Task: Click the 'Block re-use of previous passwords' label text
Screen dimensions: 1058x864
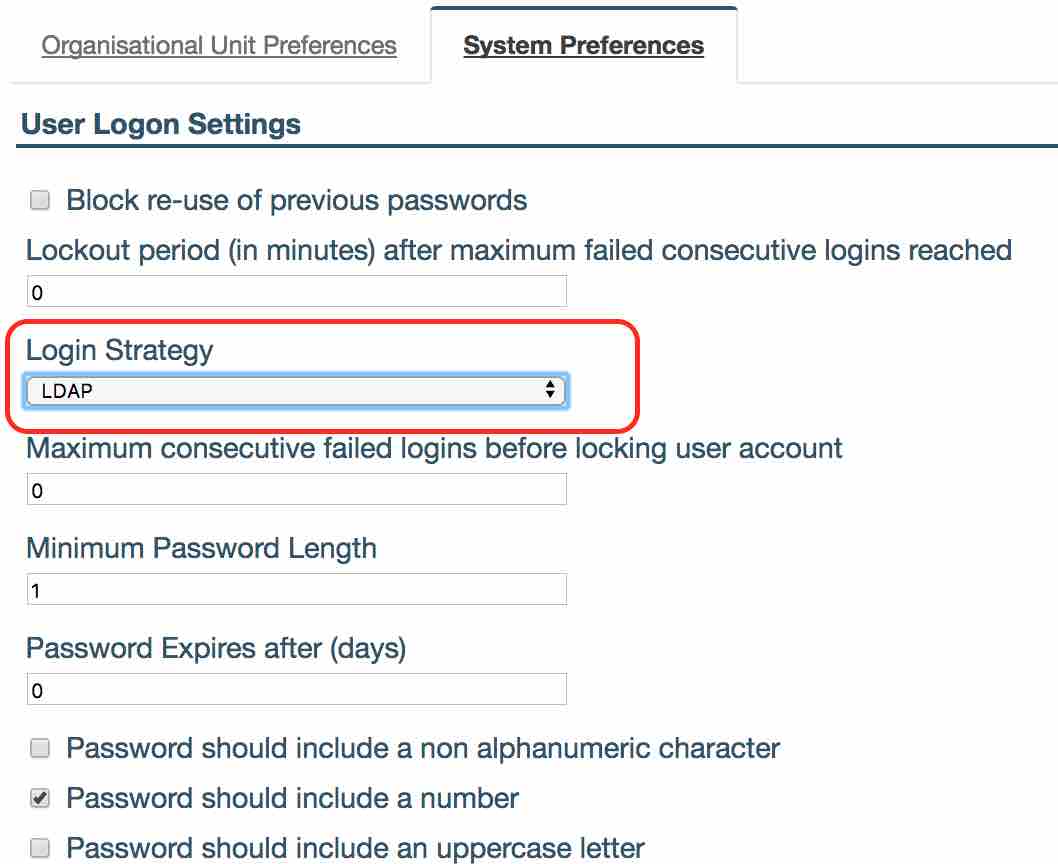Action: point(296,200)
